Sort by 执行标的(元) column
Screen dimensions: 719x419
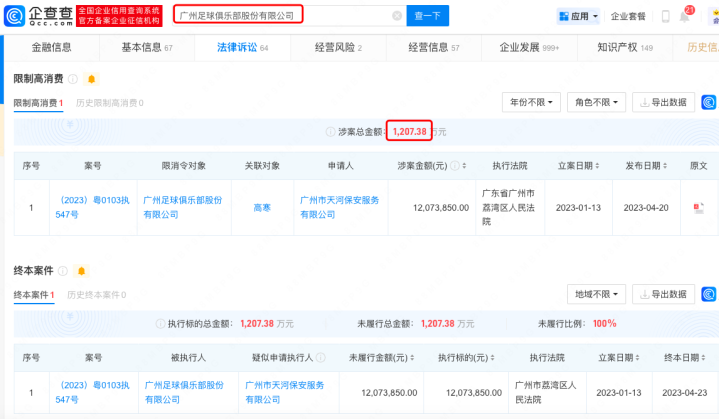point(492,358)
